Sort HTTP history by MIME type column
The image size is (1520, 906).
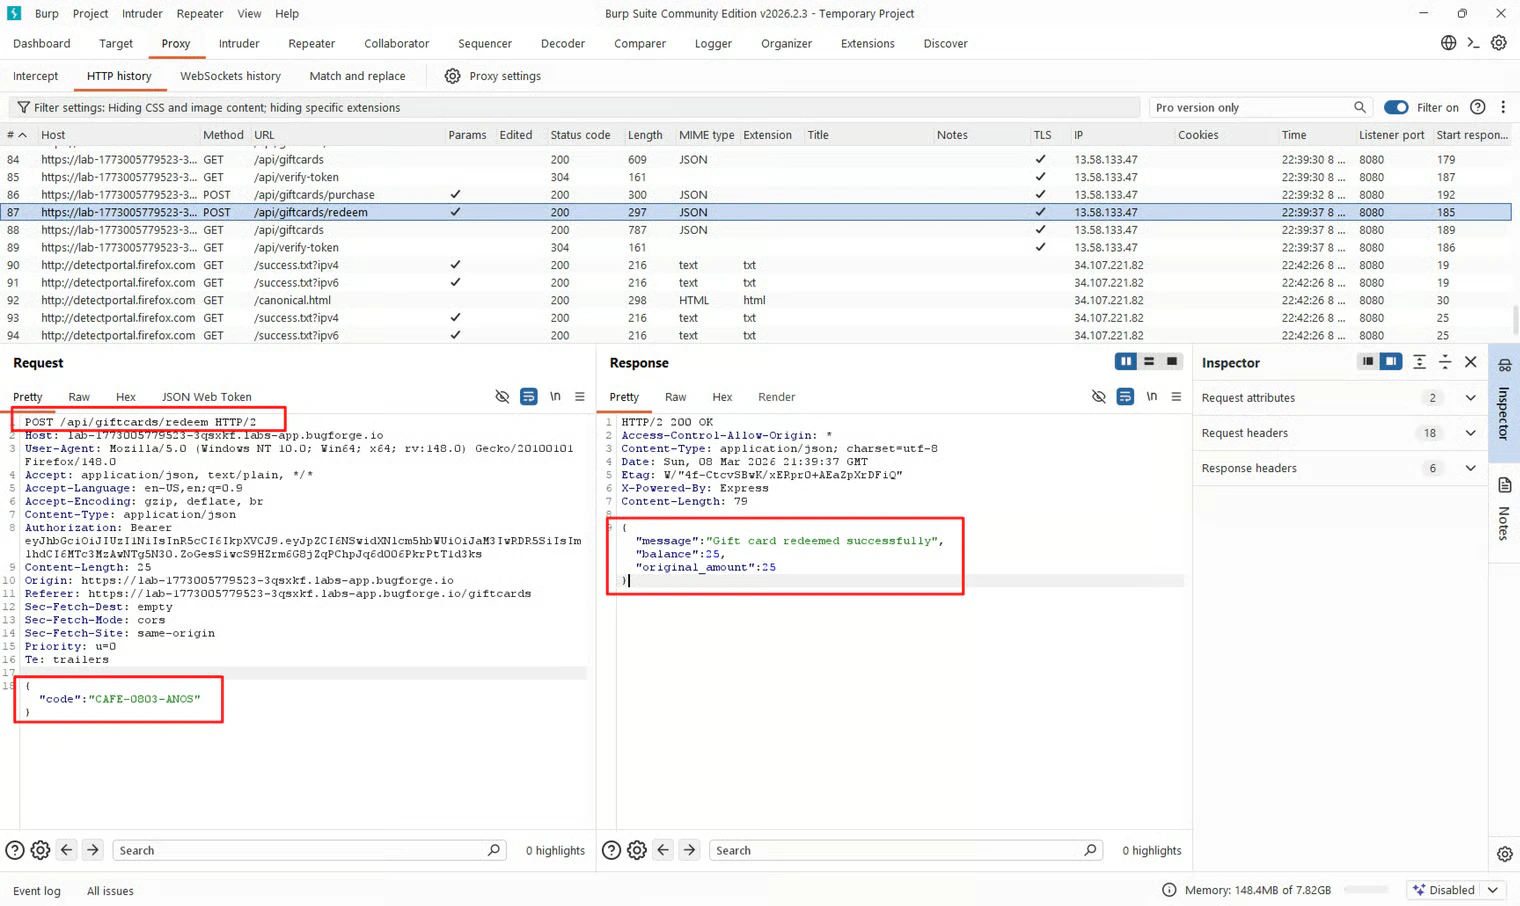(x=706, y=135)
